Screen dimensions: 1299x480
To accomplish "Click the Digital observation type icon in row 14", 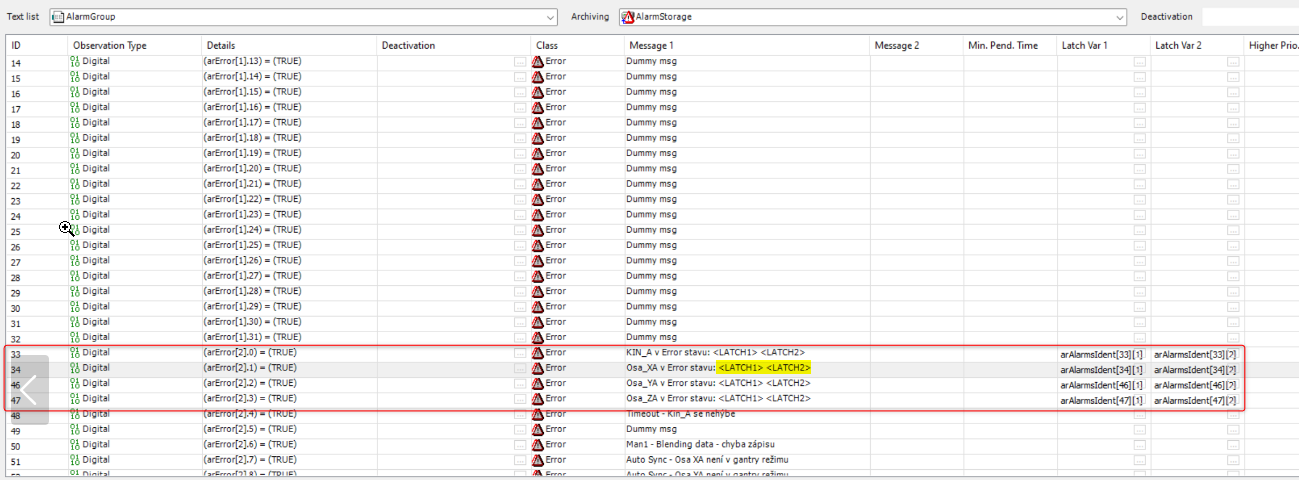I will click(75, 61).
